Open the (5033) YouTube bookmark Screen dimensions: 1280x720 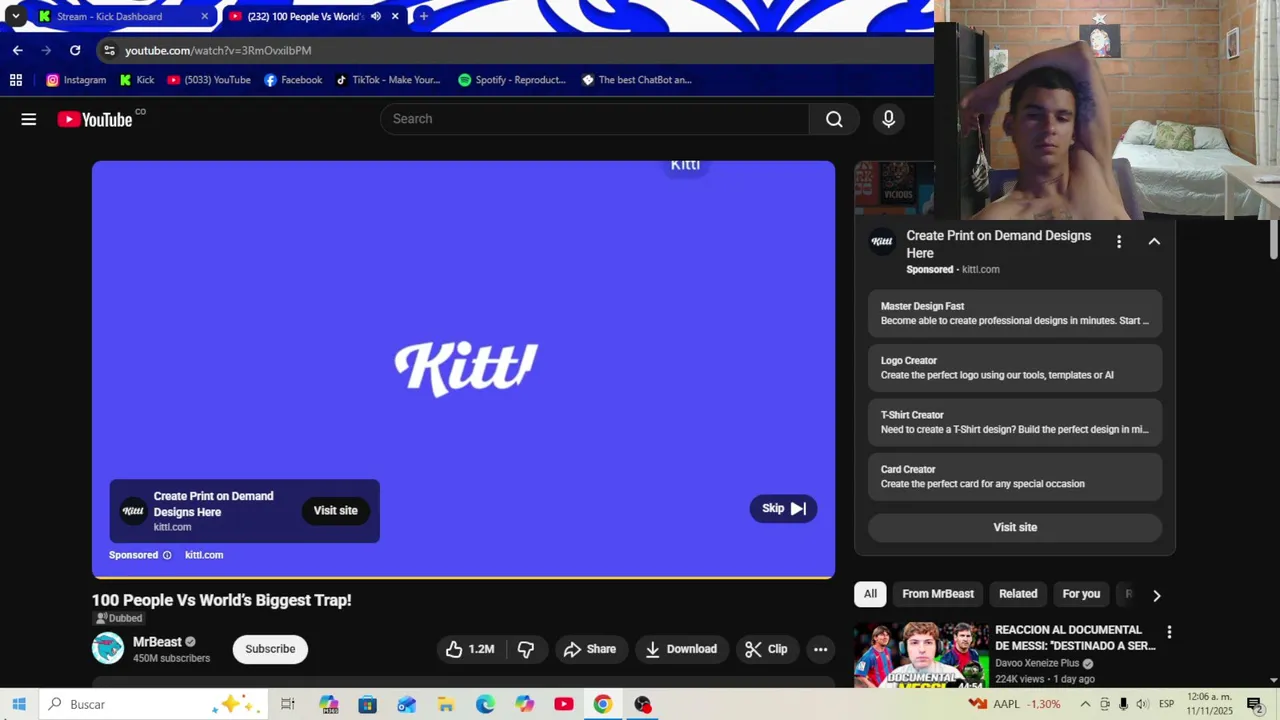click(x=209, y=80)
